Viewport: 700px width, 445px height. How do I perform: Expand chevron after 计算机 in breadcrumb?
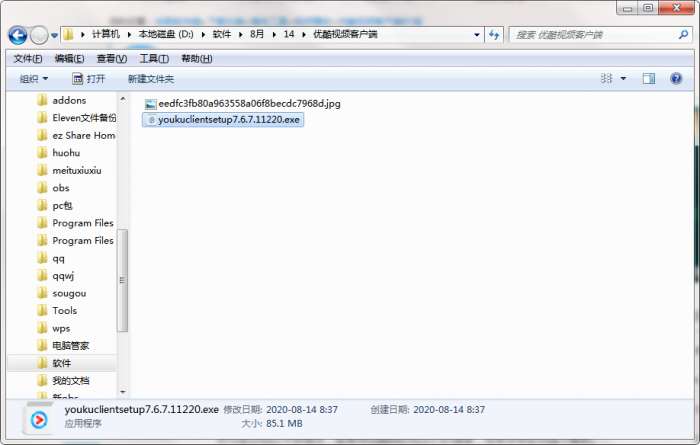[x=129, y=34]
